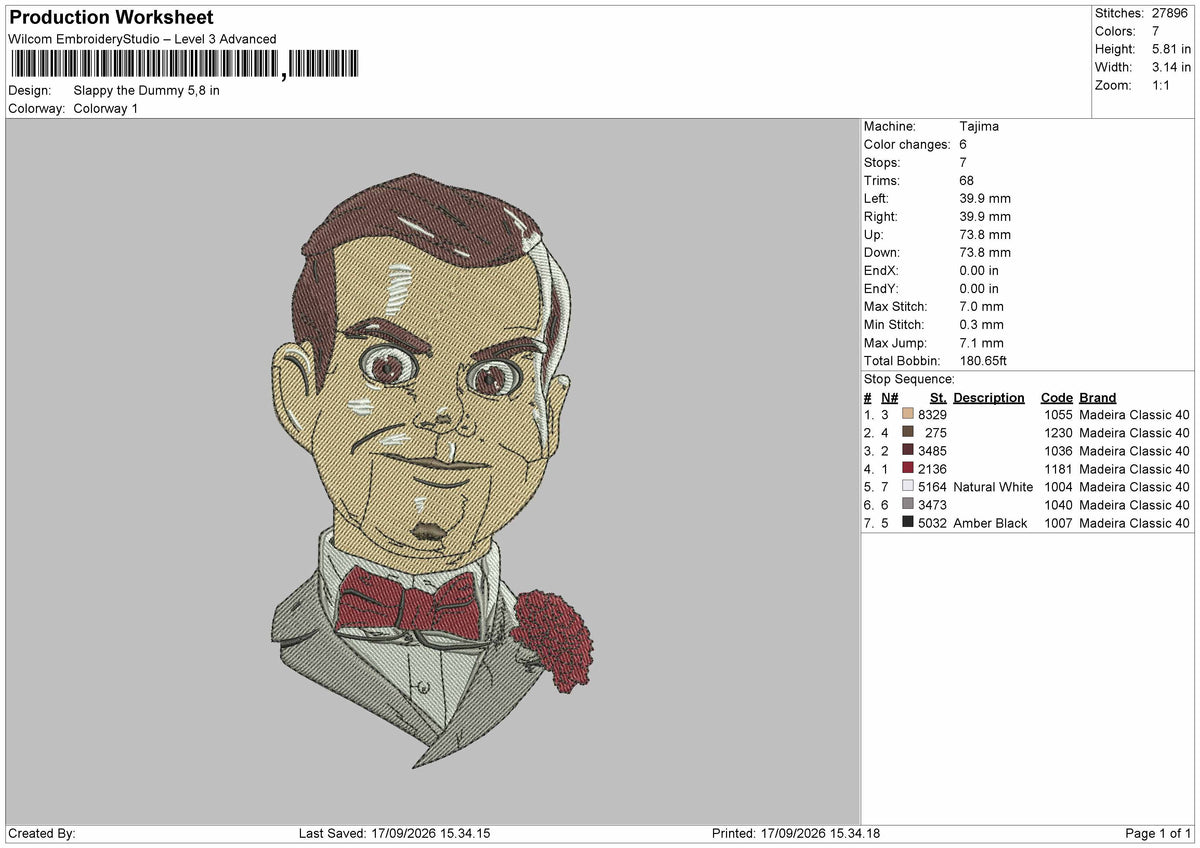Click stitch count 2136 in stop 4

932,469
